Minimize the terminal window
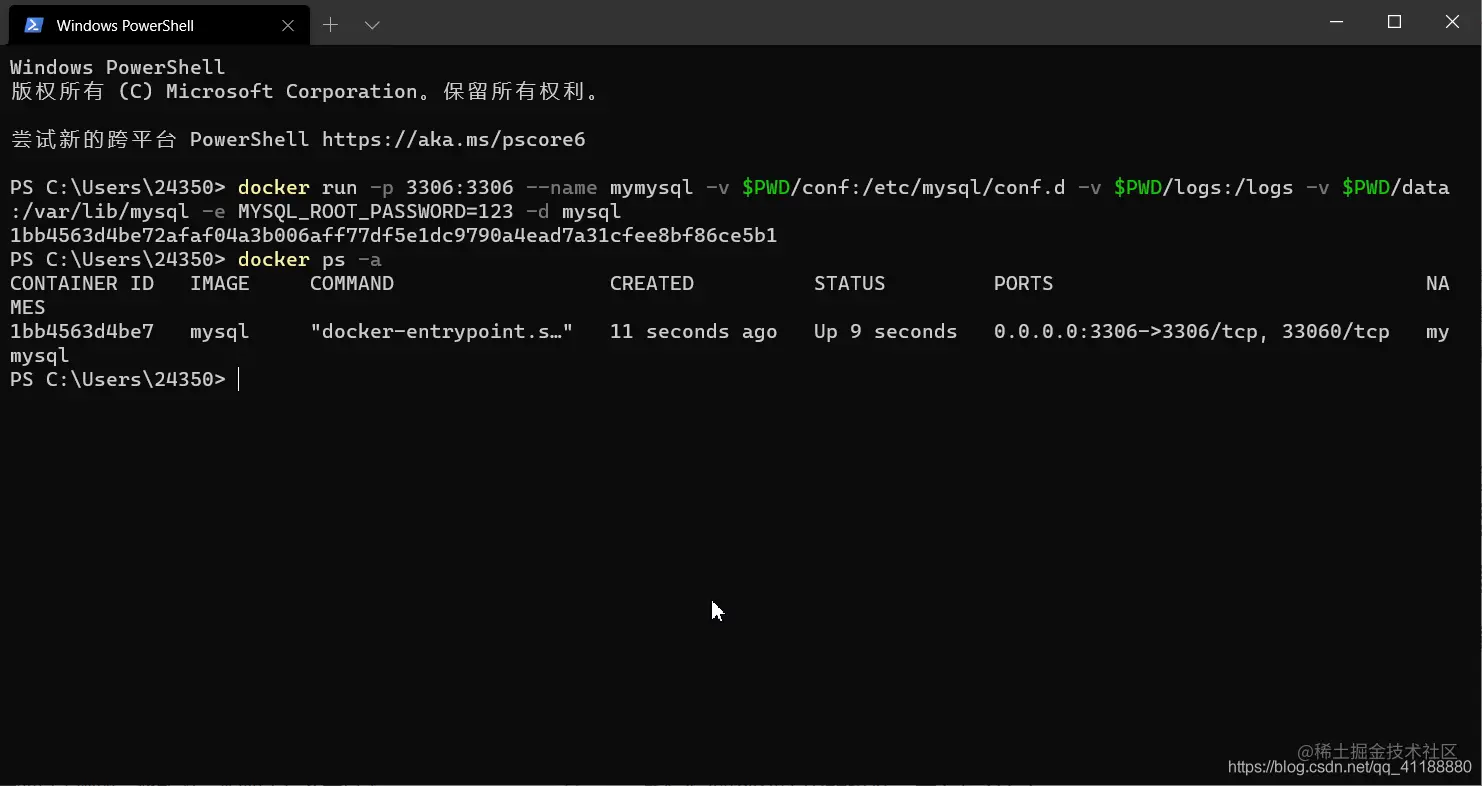 pyautogui.click(x=1336, y=22)
